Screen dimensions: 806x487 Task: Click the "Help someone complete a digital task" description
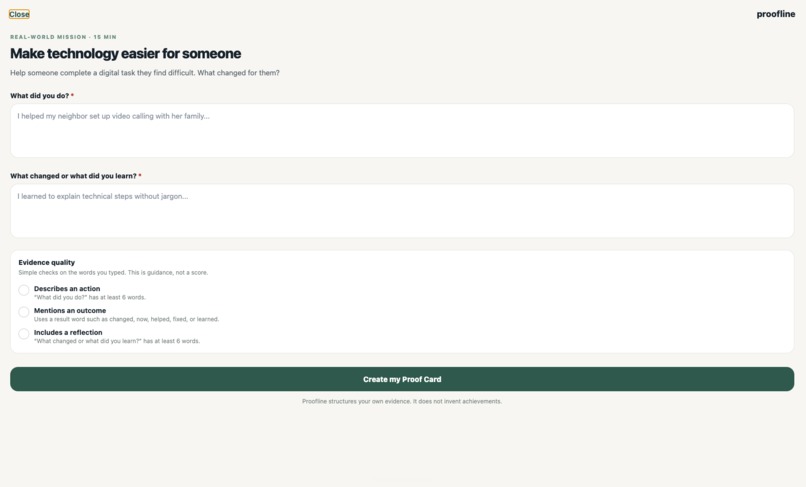click(x=145, y=73)
